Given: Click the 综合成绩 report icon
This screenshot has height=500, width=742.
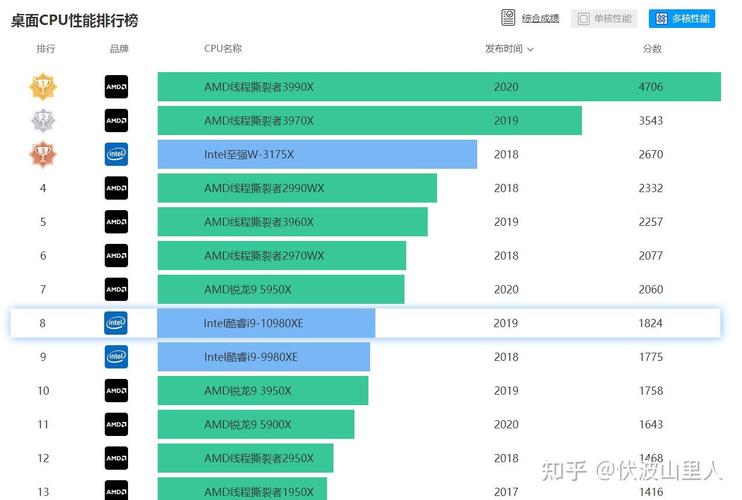Looking at the screenshot, I should click(x=508, y=18).
